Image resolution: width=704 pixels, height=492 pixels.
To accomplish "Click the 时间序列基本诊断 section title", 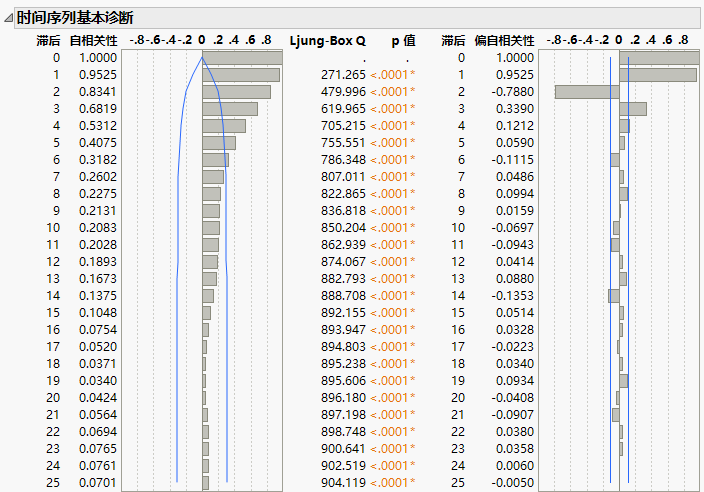I will pyautogui.click(x=74, y=18).
